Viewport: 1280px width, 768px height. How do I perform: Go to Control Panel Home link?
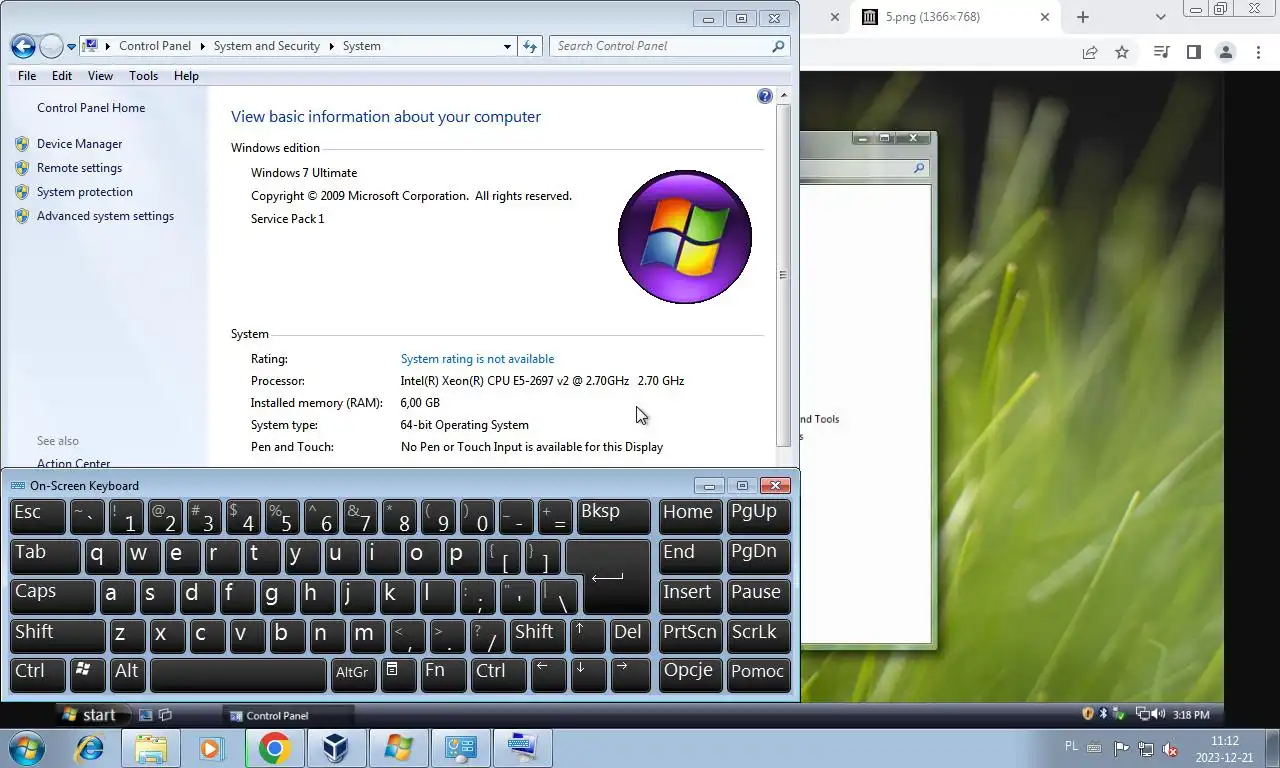pos(91,108)
